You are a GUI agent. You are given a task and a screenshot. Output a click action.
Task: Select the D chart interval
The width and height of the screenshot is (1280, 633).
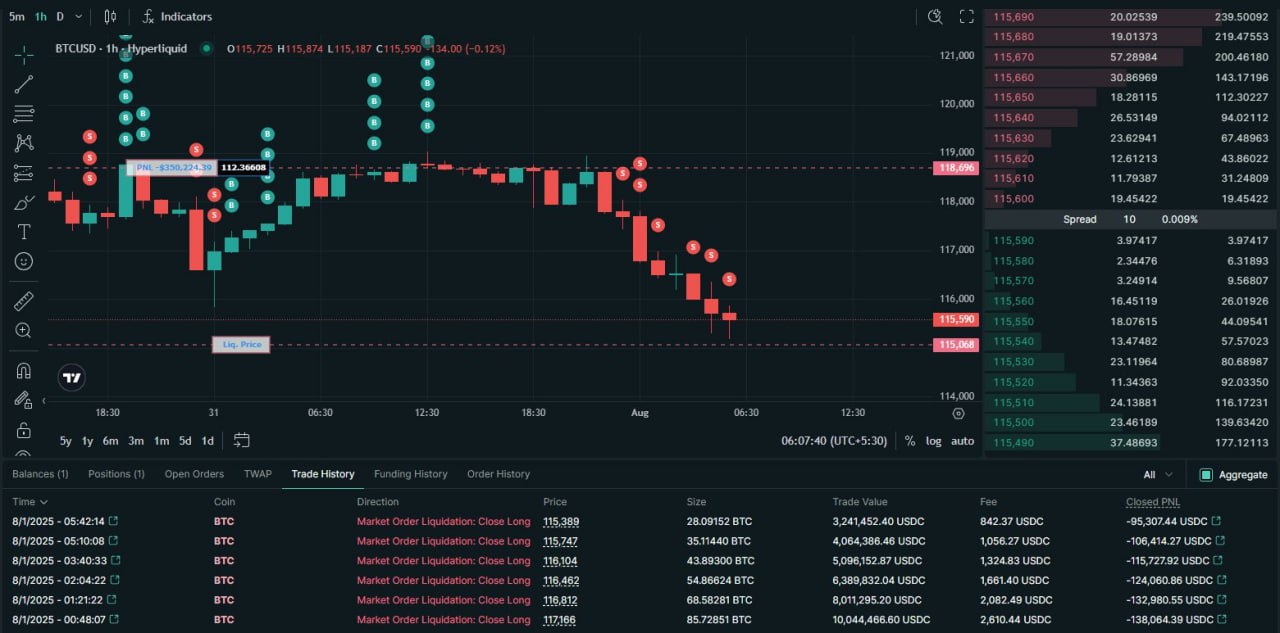(x=60, y=17)
